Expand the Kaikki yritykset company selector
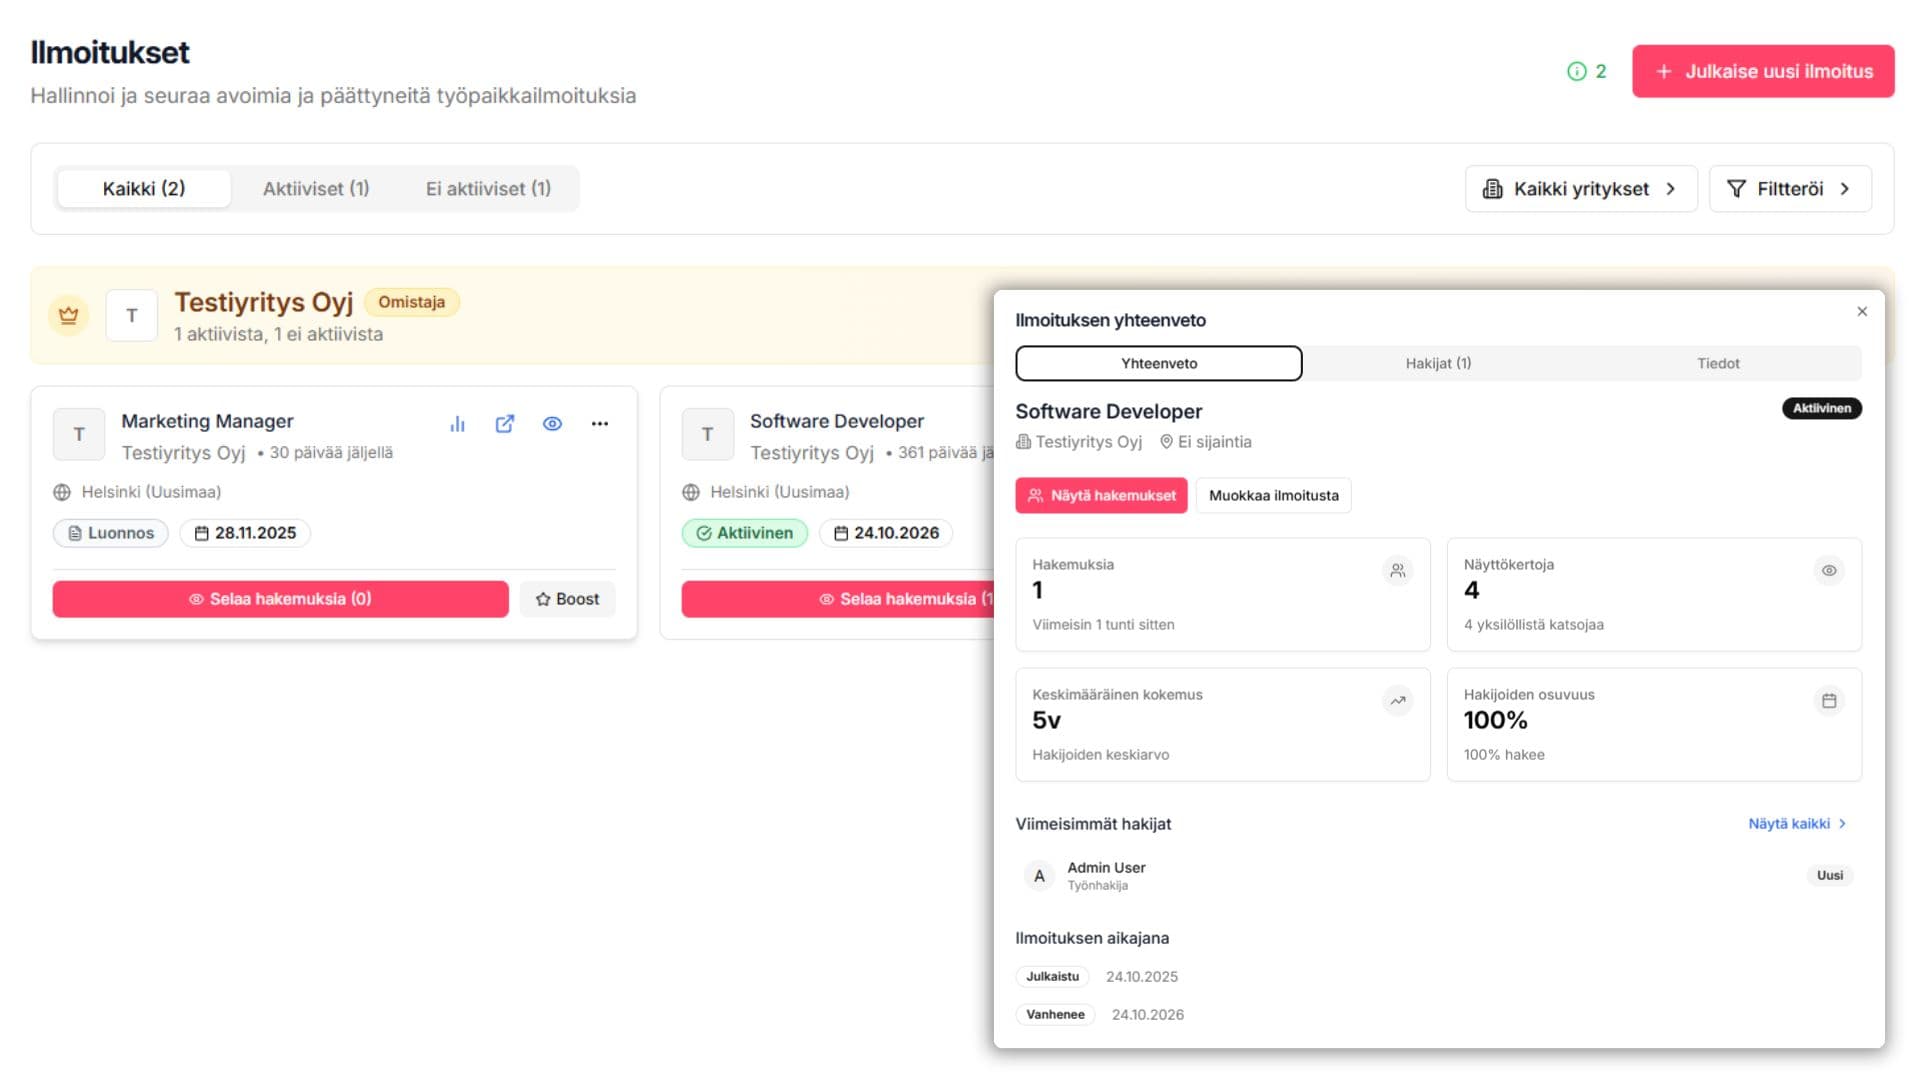This screenshot has width=1920, height=1080. (1581, 189)
